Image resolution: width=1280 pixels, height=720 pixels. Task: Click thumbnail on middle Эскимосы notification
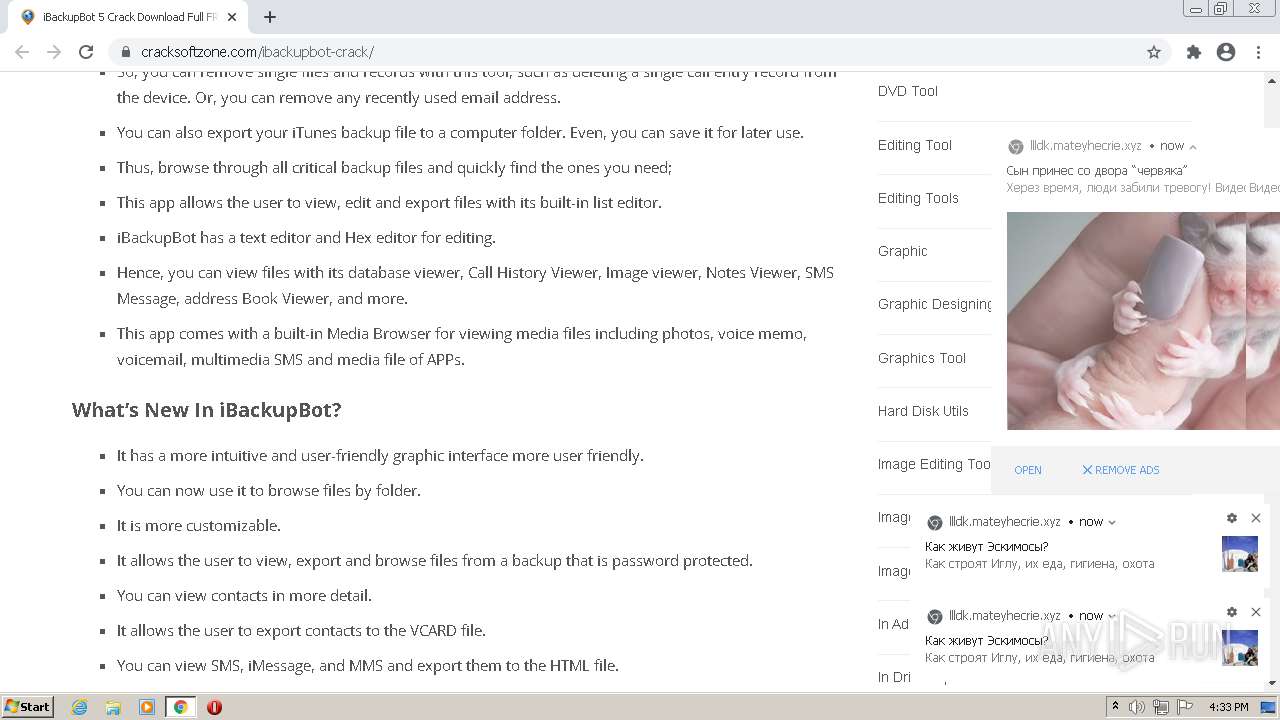pos(1240,554)
